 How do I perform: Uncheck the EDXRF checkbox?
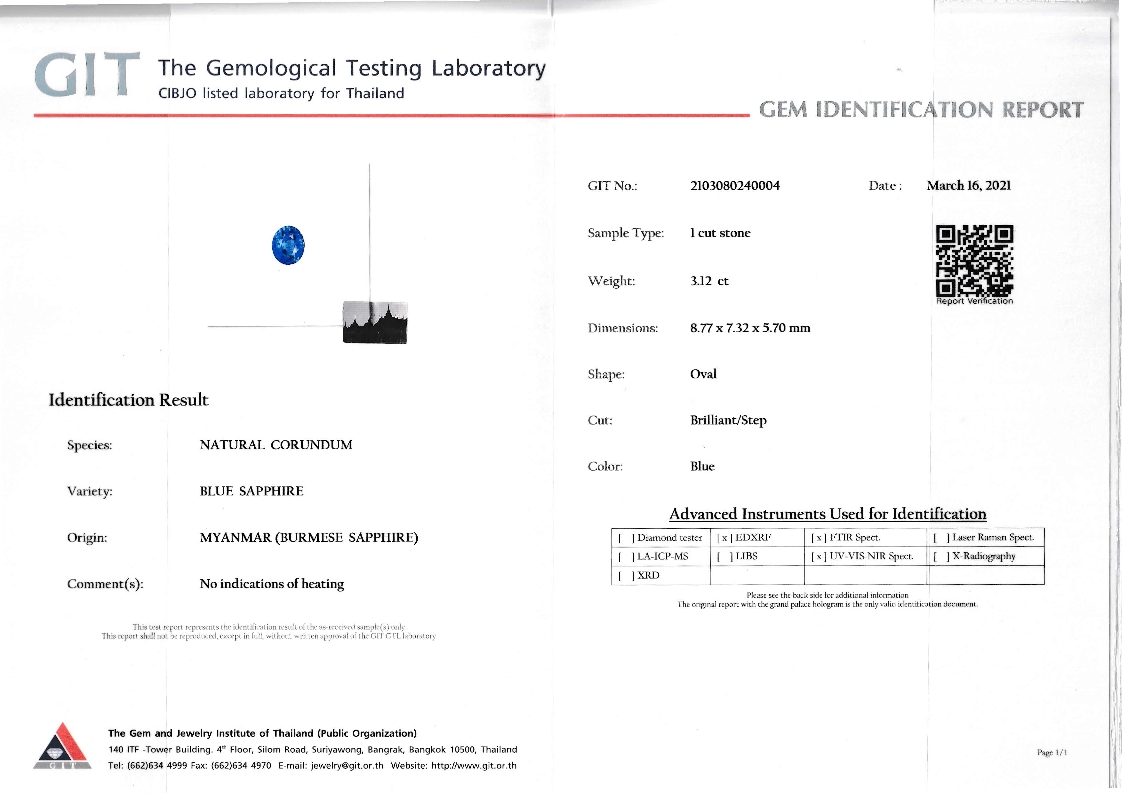(x=726, y=538)
